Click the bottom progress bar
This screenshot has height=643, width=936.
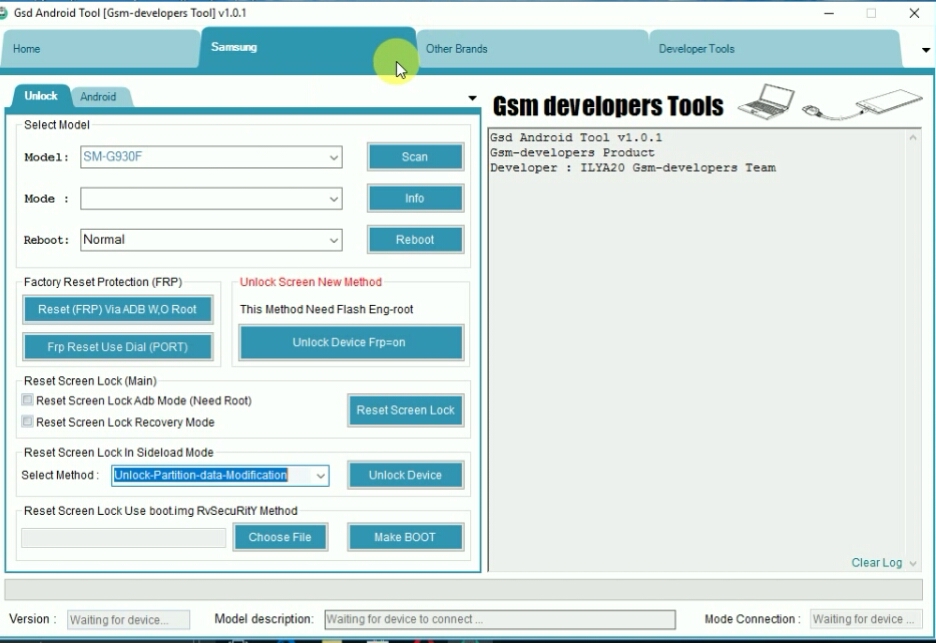point(463,590)
